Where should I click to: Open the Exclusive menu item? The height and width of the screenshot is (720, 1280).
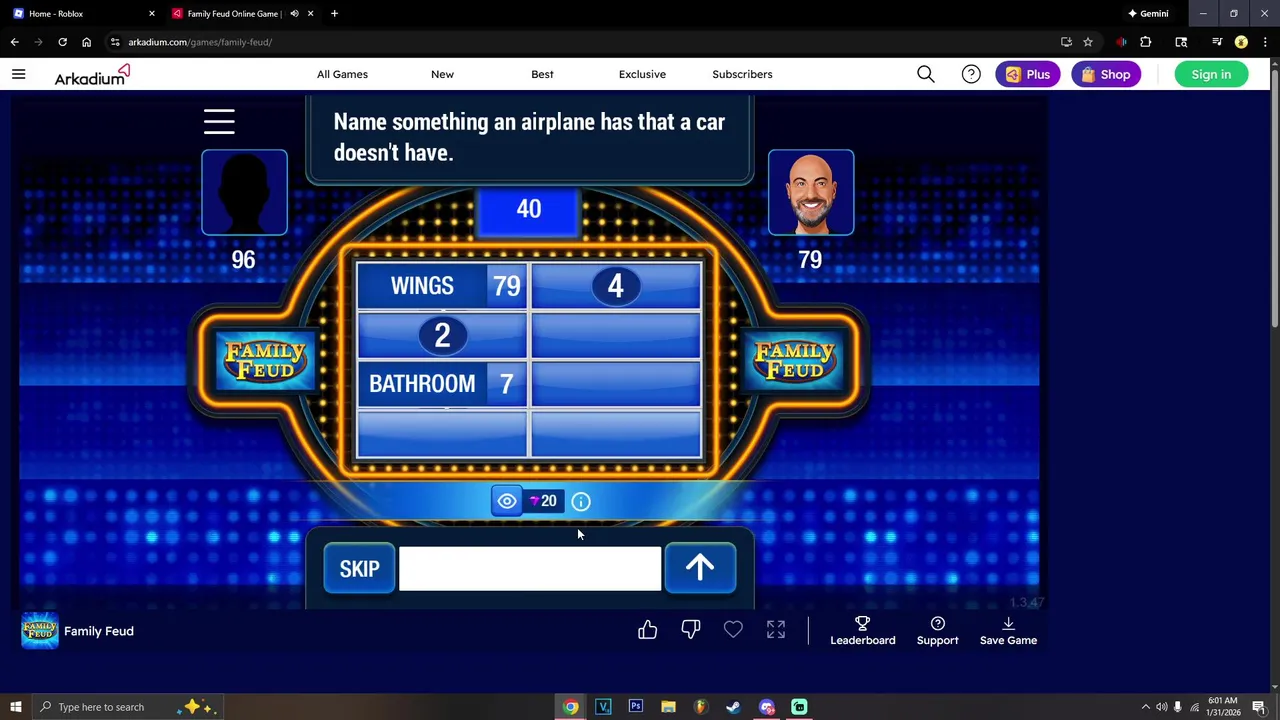[x=642, y=74]
